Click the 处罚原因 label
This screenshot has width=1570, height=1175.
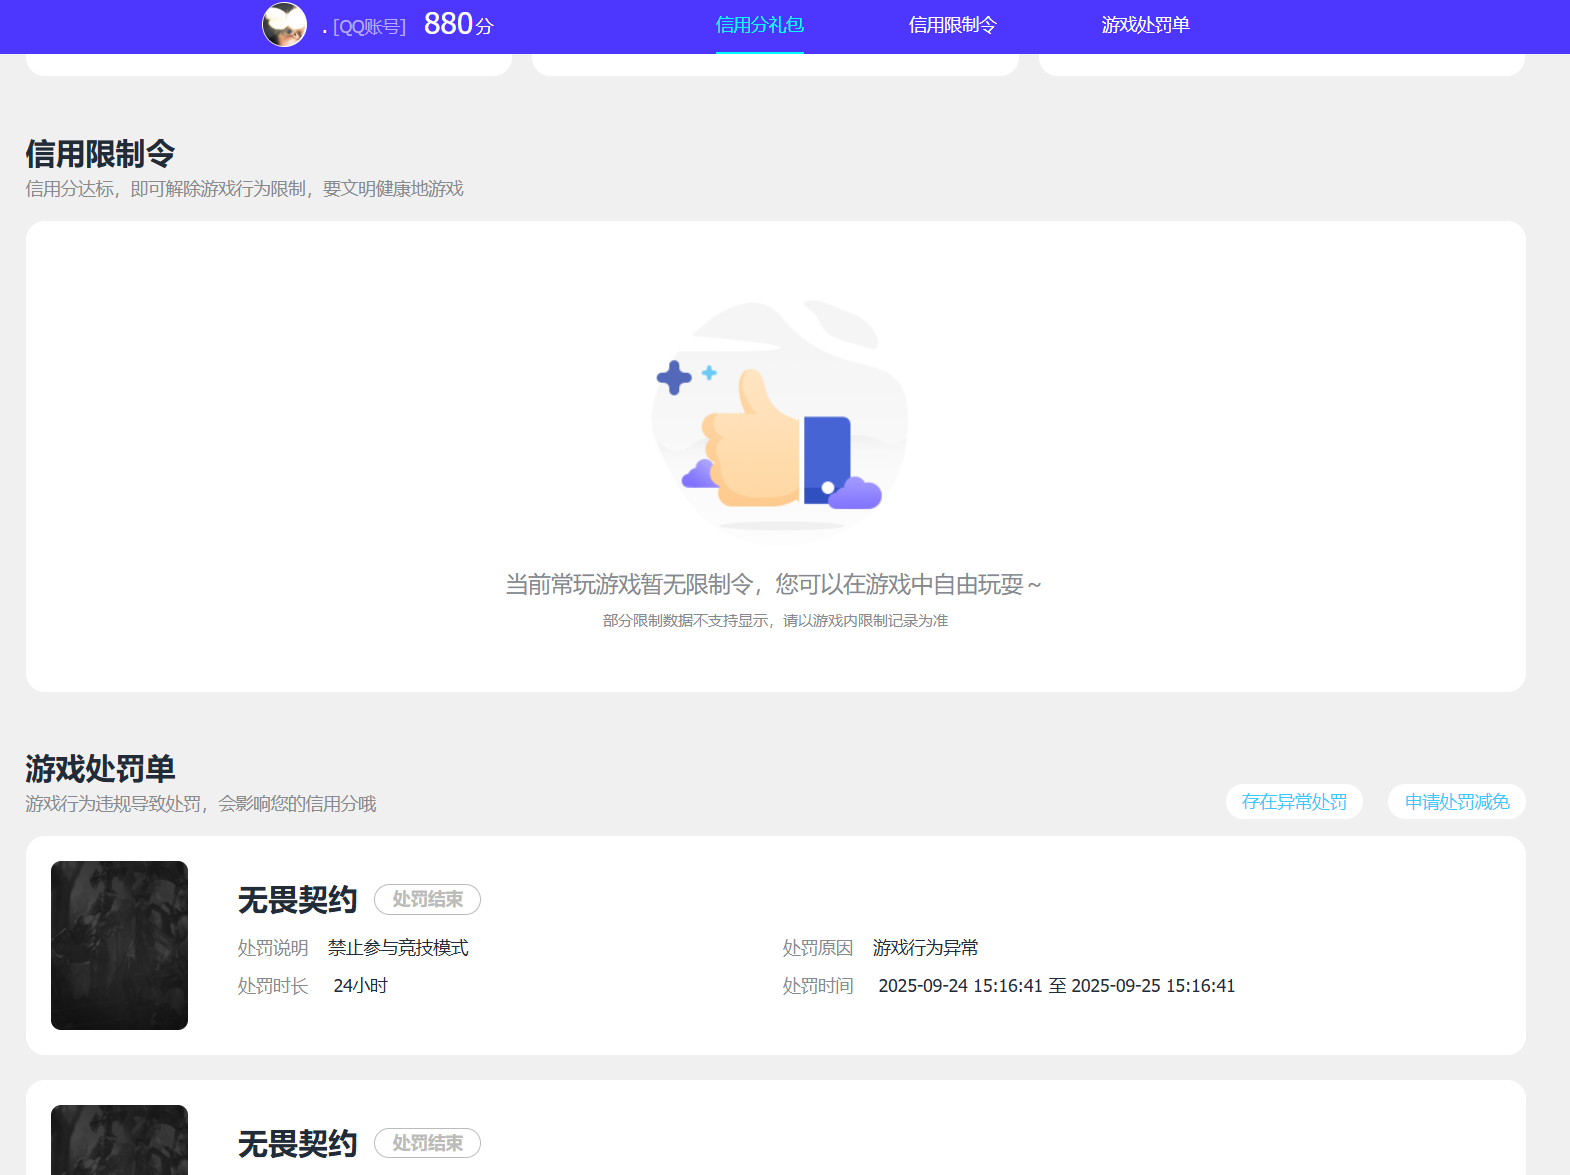point(818,948)
